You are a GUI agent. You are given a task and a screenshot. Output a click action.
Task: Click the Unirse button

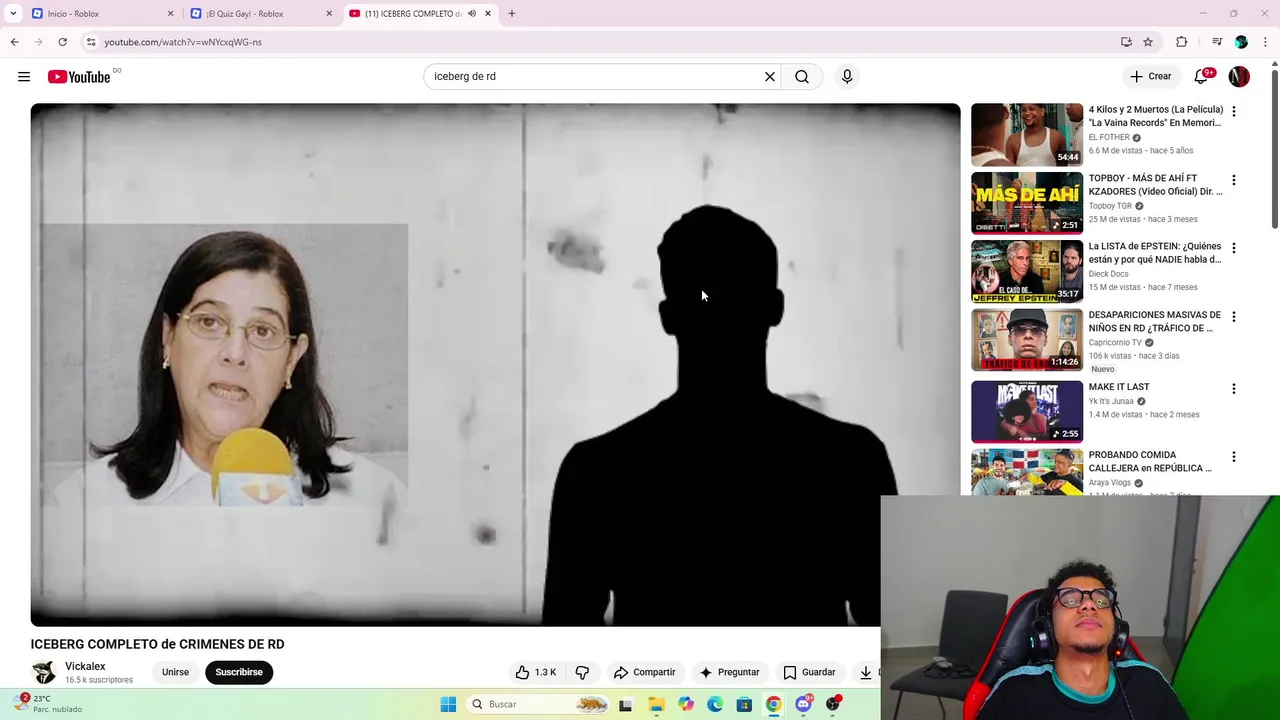tap(175, 672)
